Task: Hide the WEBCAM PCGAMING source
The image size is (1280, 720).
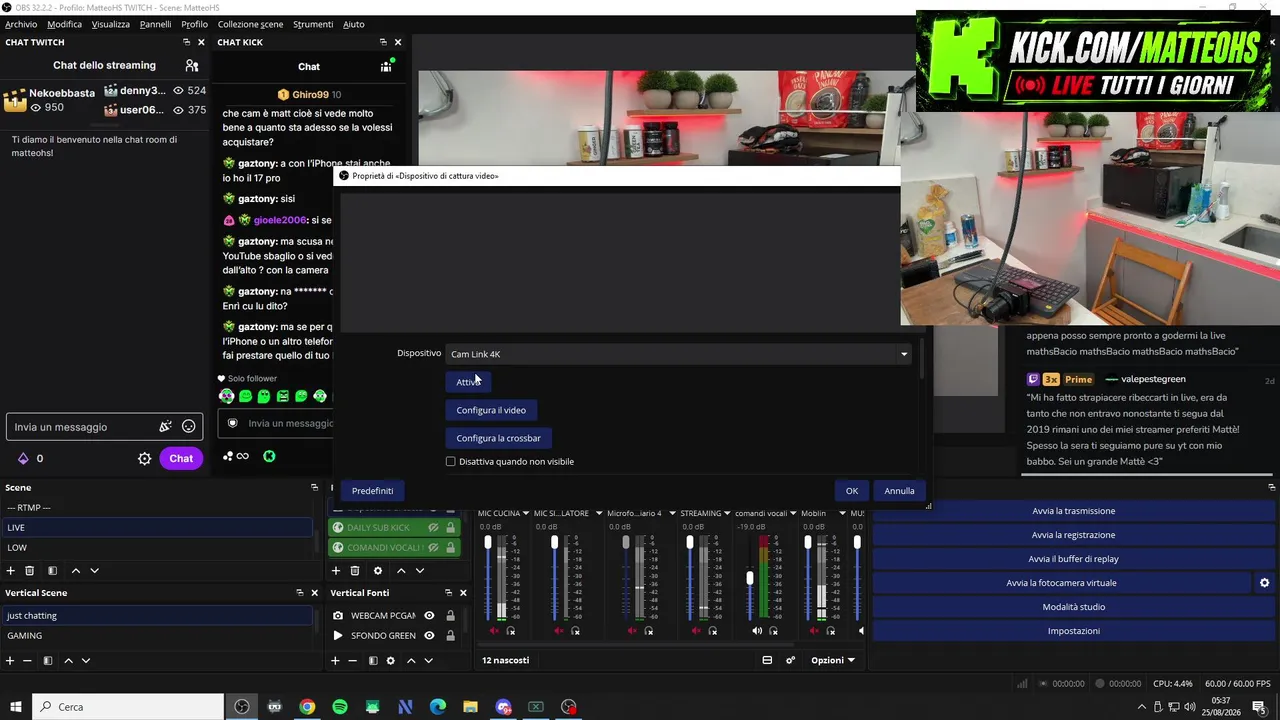Action: point(429,615)
